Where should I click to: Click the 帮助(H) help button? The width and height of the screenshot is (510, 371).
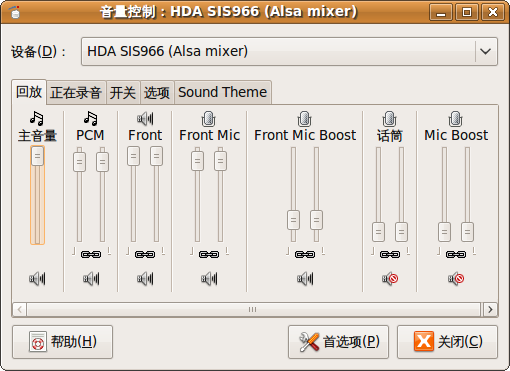click(62, 342)
